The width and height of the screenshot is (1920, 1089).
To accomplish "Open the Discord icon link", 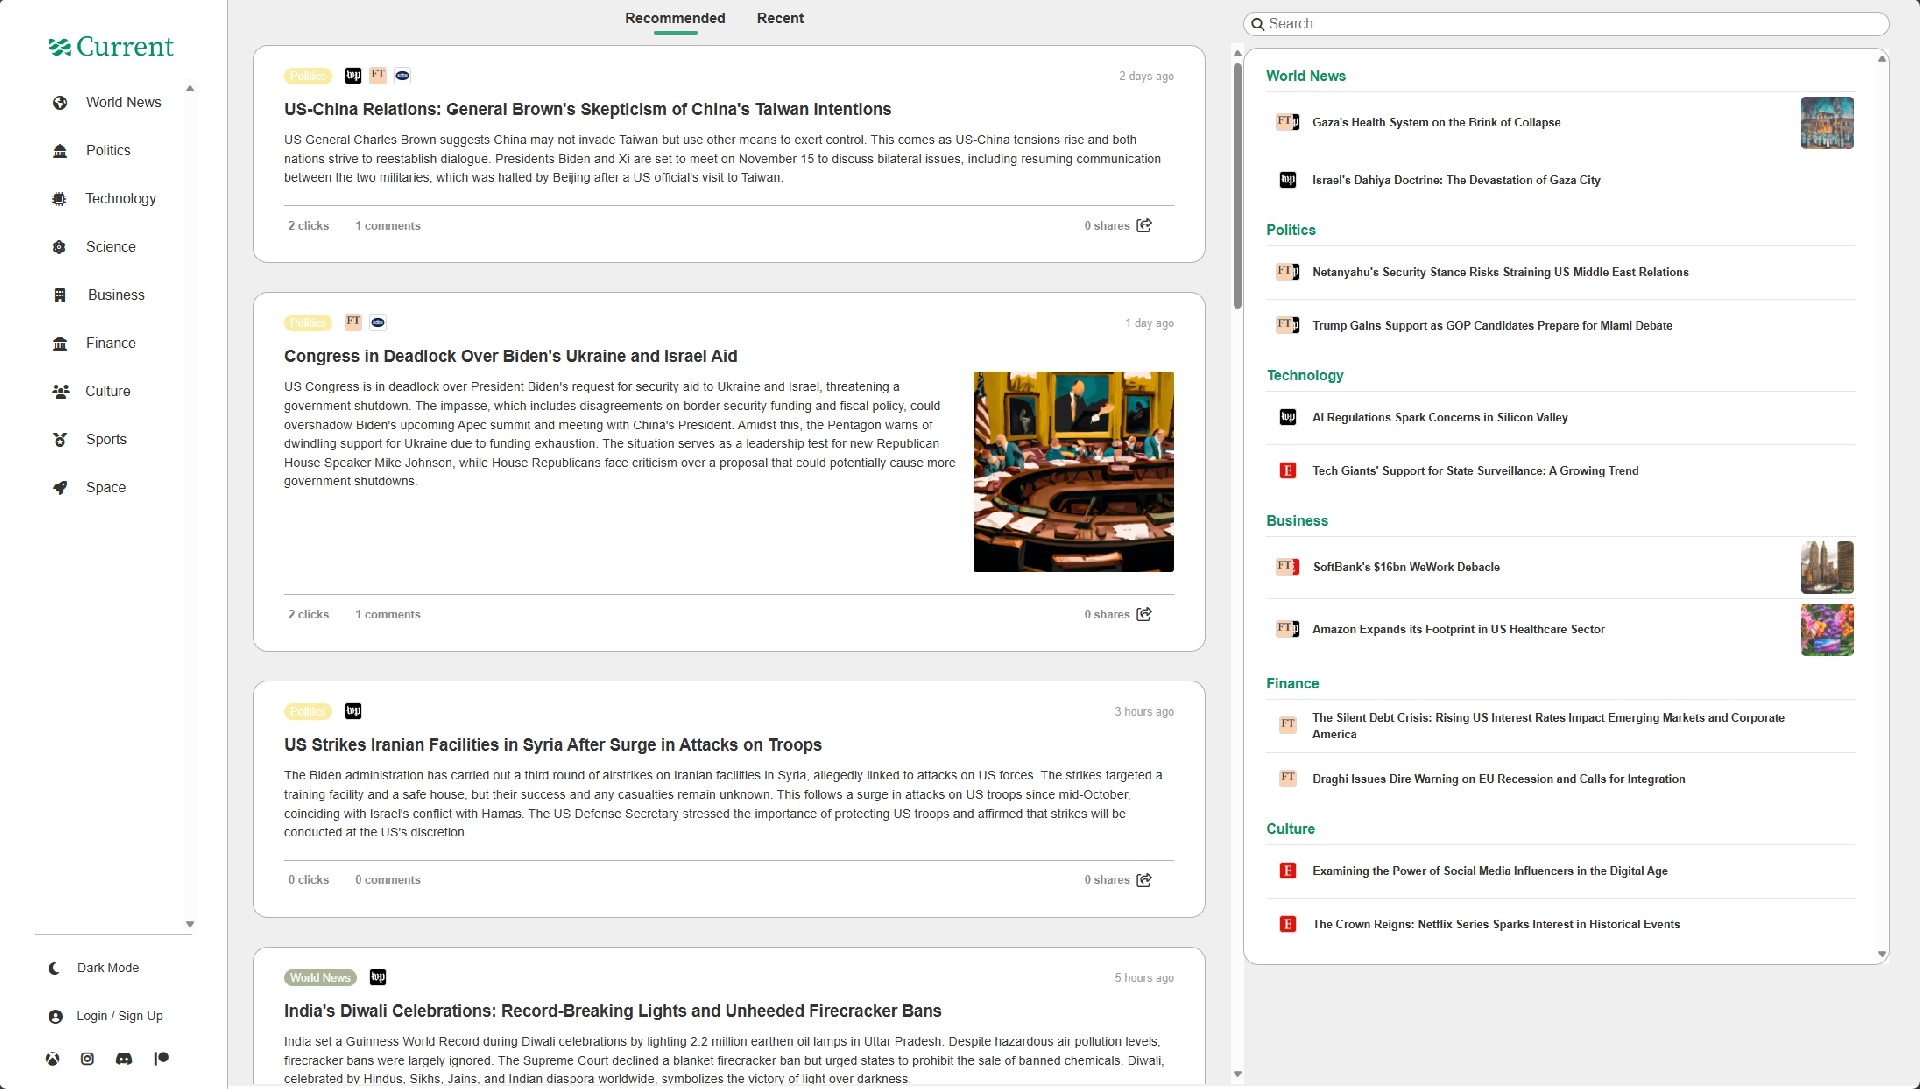I will coord(124,1059).
